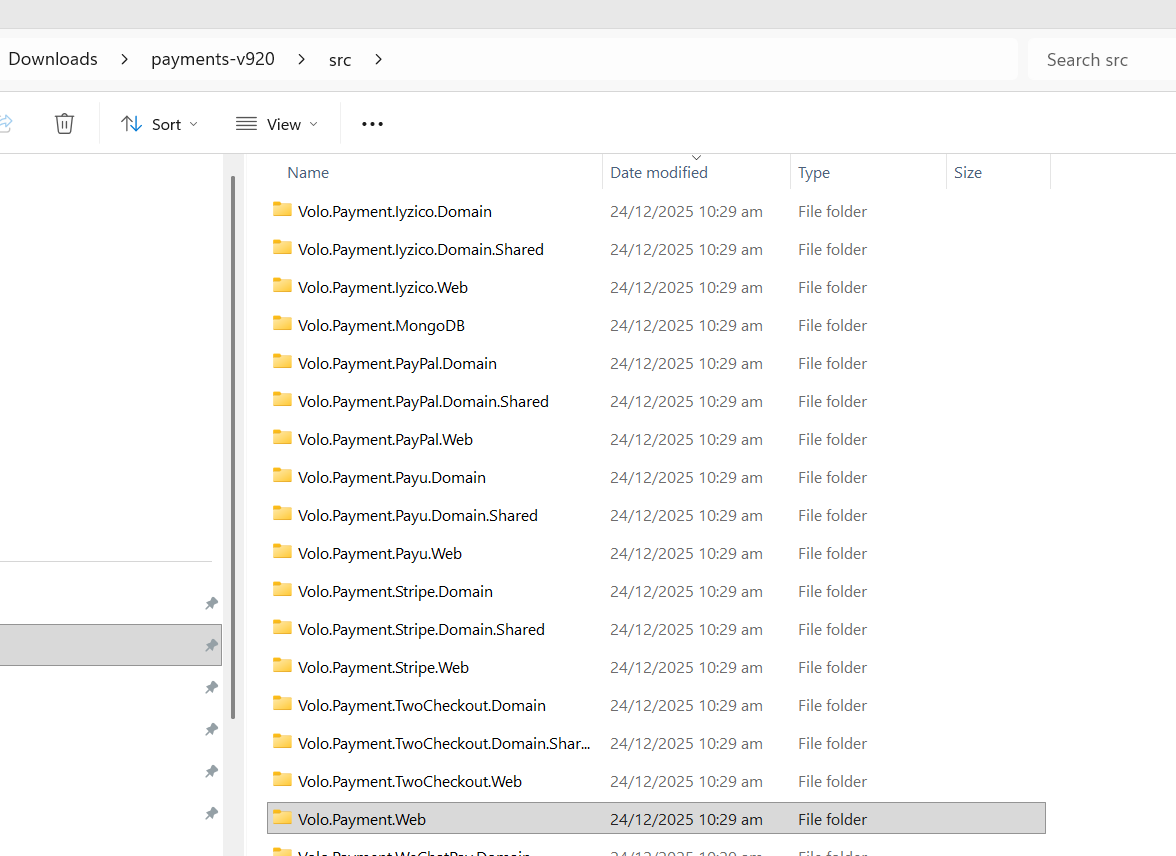Go to Downloads in breadcrumb path
This screenshot has height=856, width=1176.
(53, 59)
